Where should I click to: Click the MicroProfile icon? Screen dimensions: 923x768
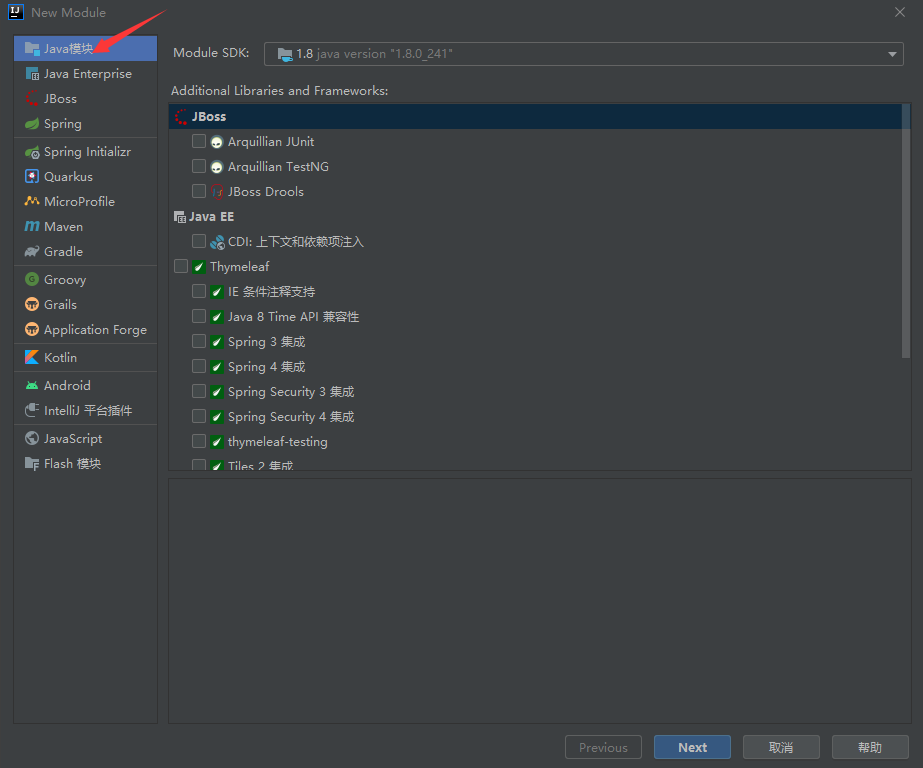coord(32,201)
